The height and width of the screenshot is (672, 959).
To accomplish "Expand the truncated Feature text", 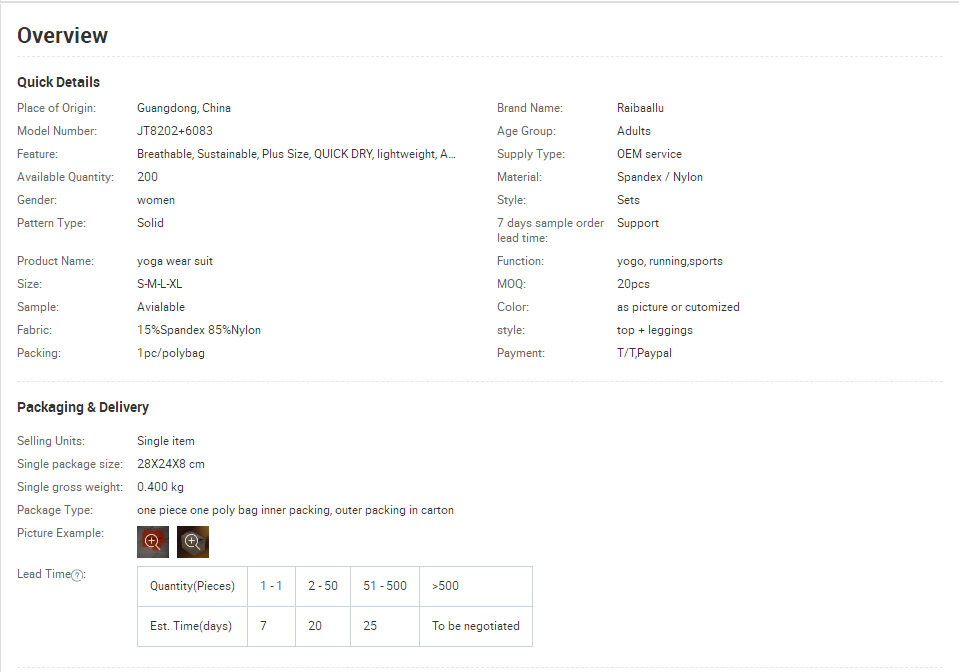I will [296, 154].
